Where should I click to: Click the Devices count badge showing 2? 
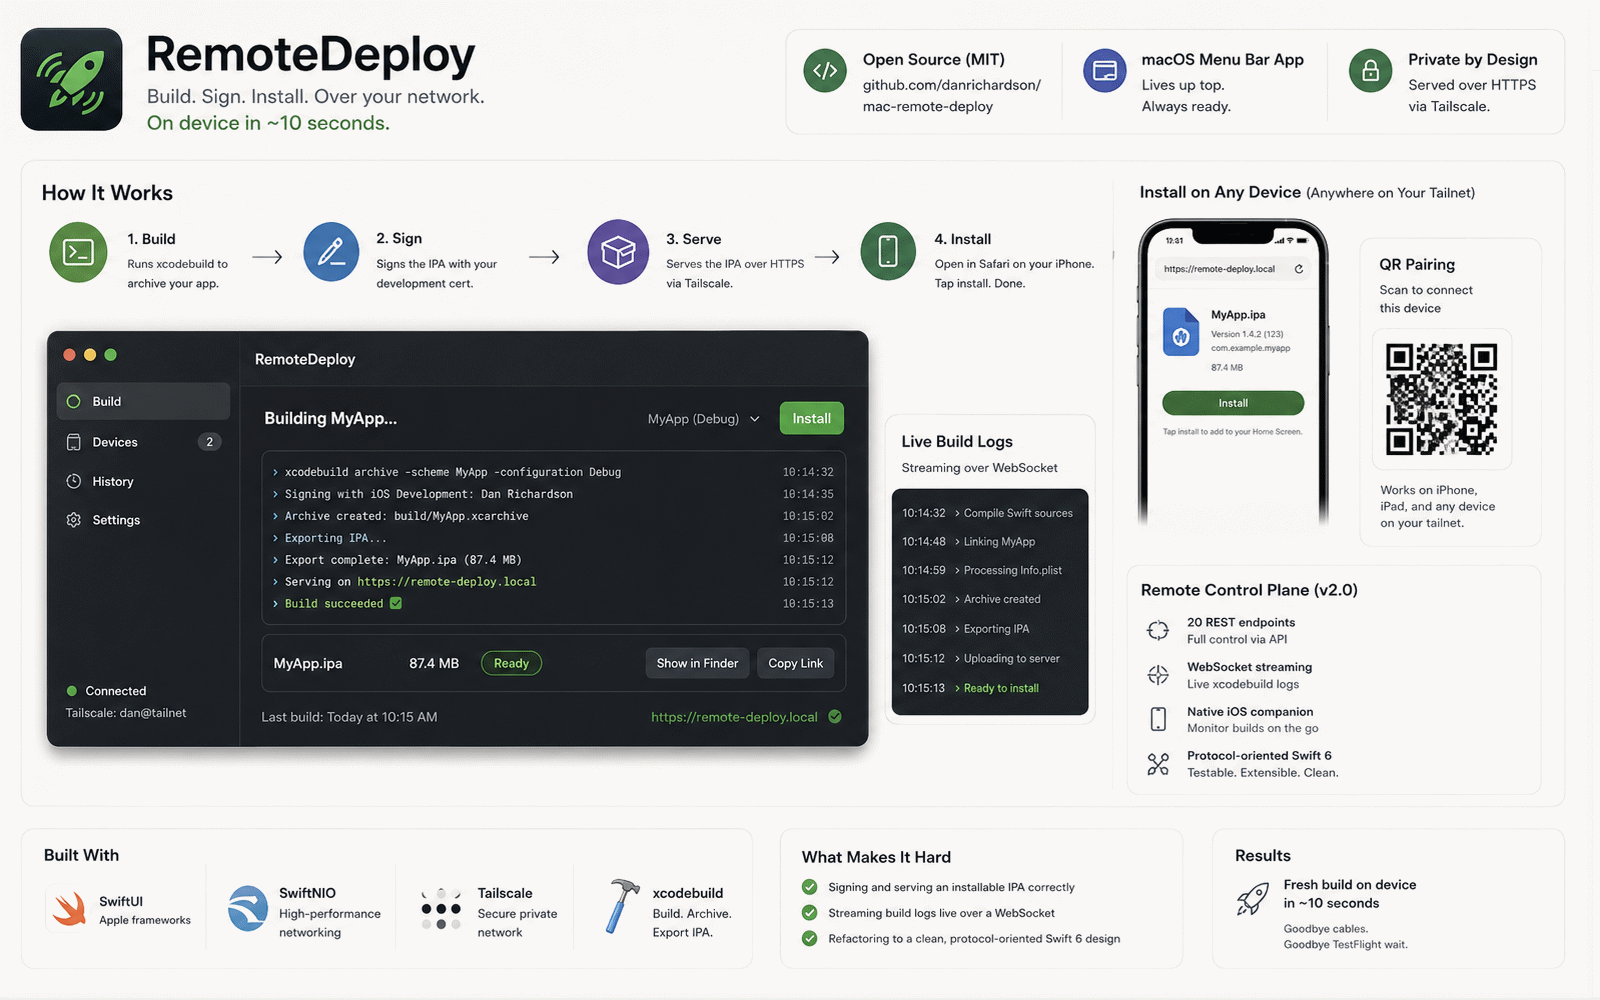click(209, 442)
